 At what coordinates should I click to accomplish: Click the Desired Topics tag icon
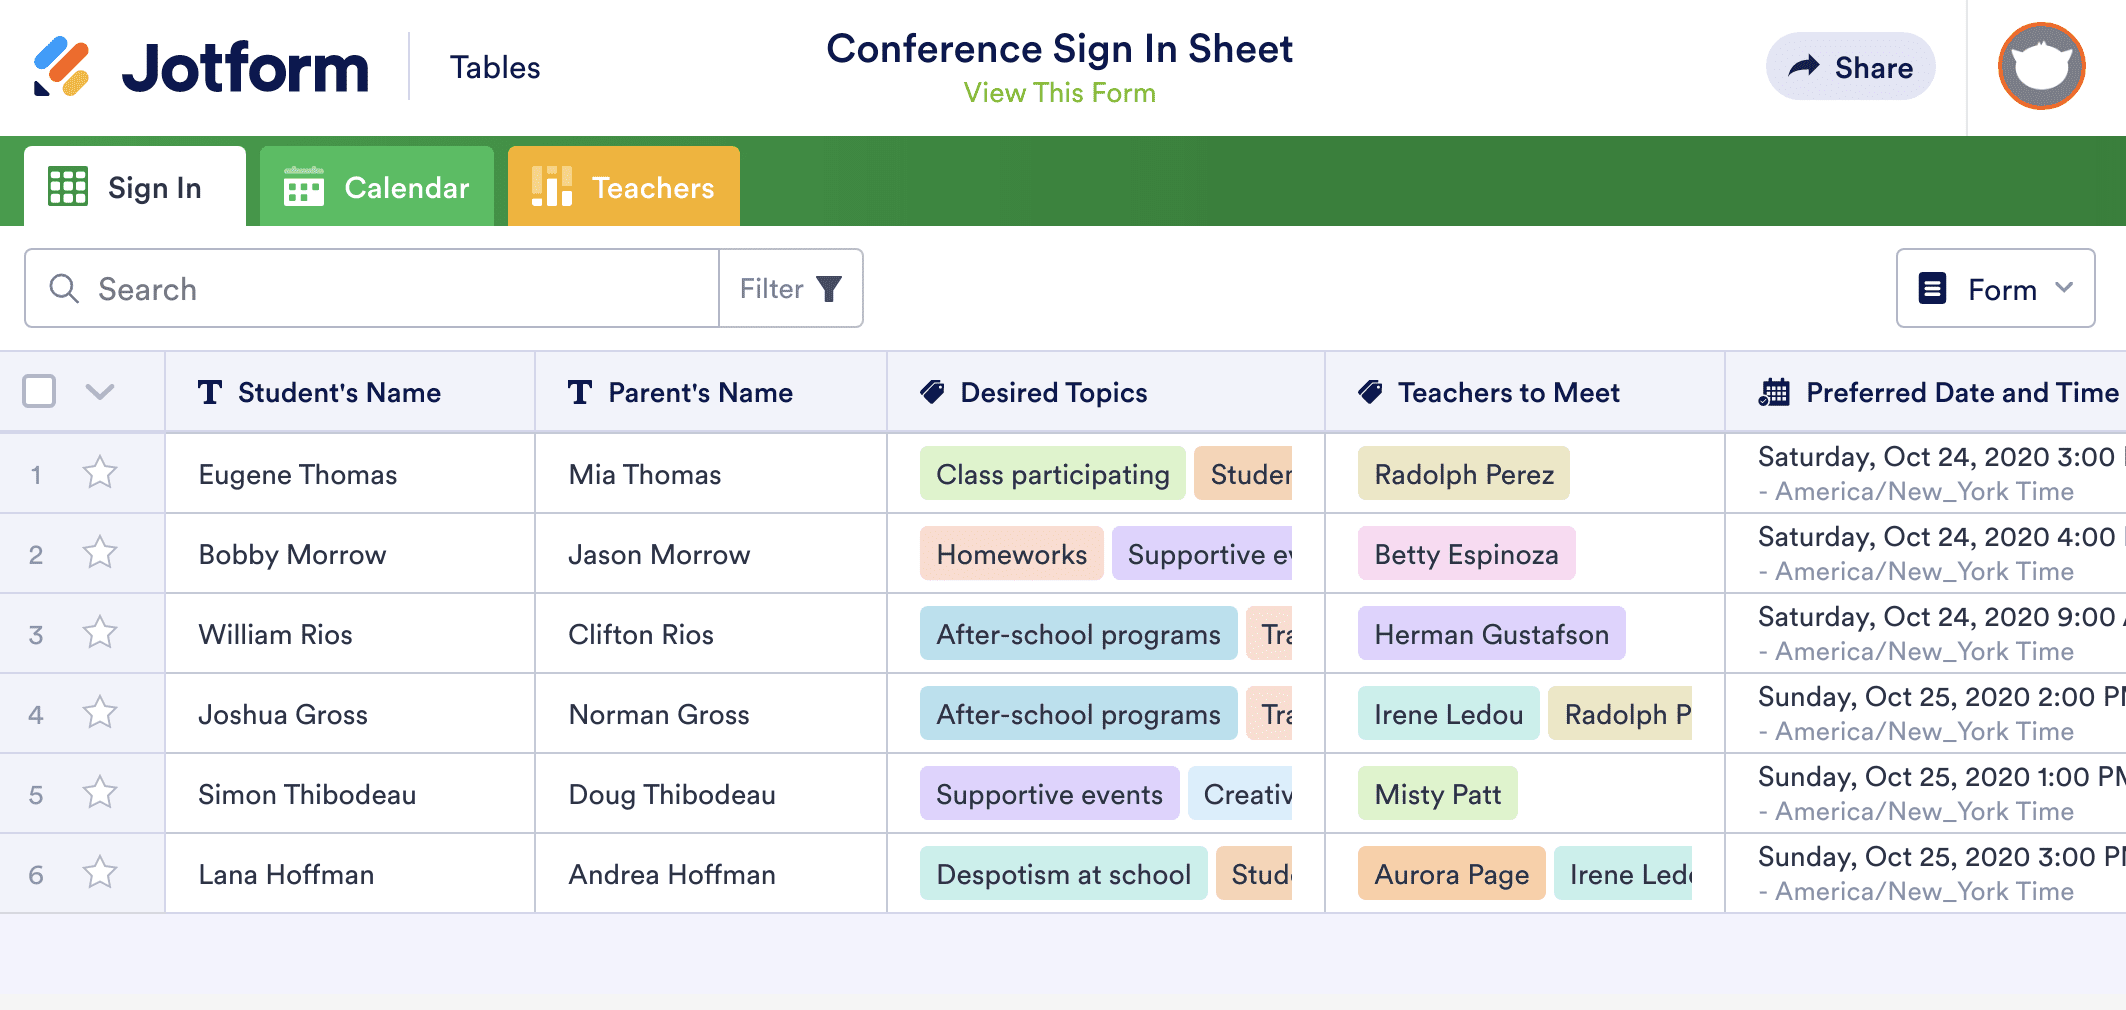[932, 393]
